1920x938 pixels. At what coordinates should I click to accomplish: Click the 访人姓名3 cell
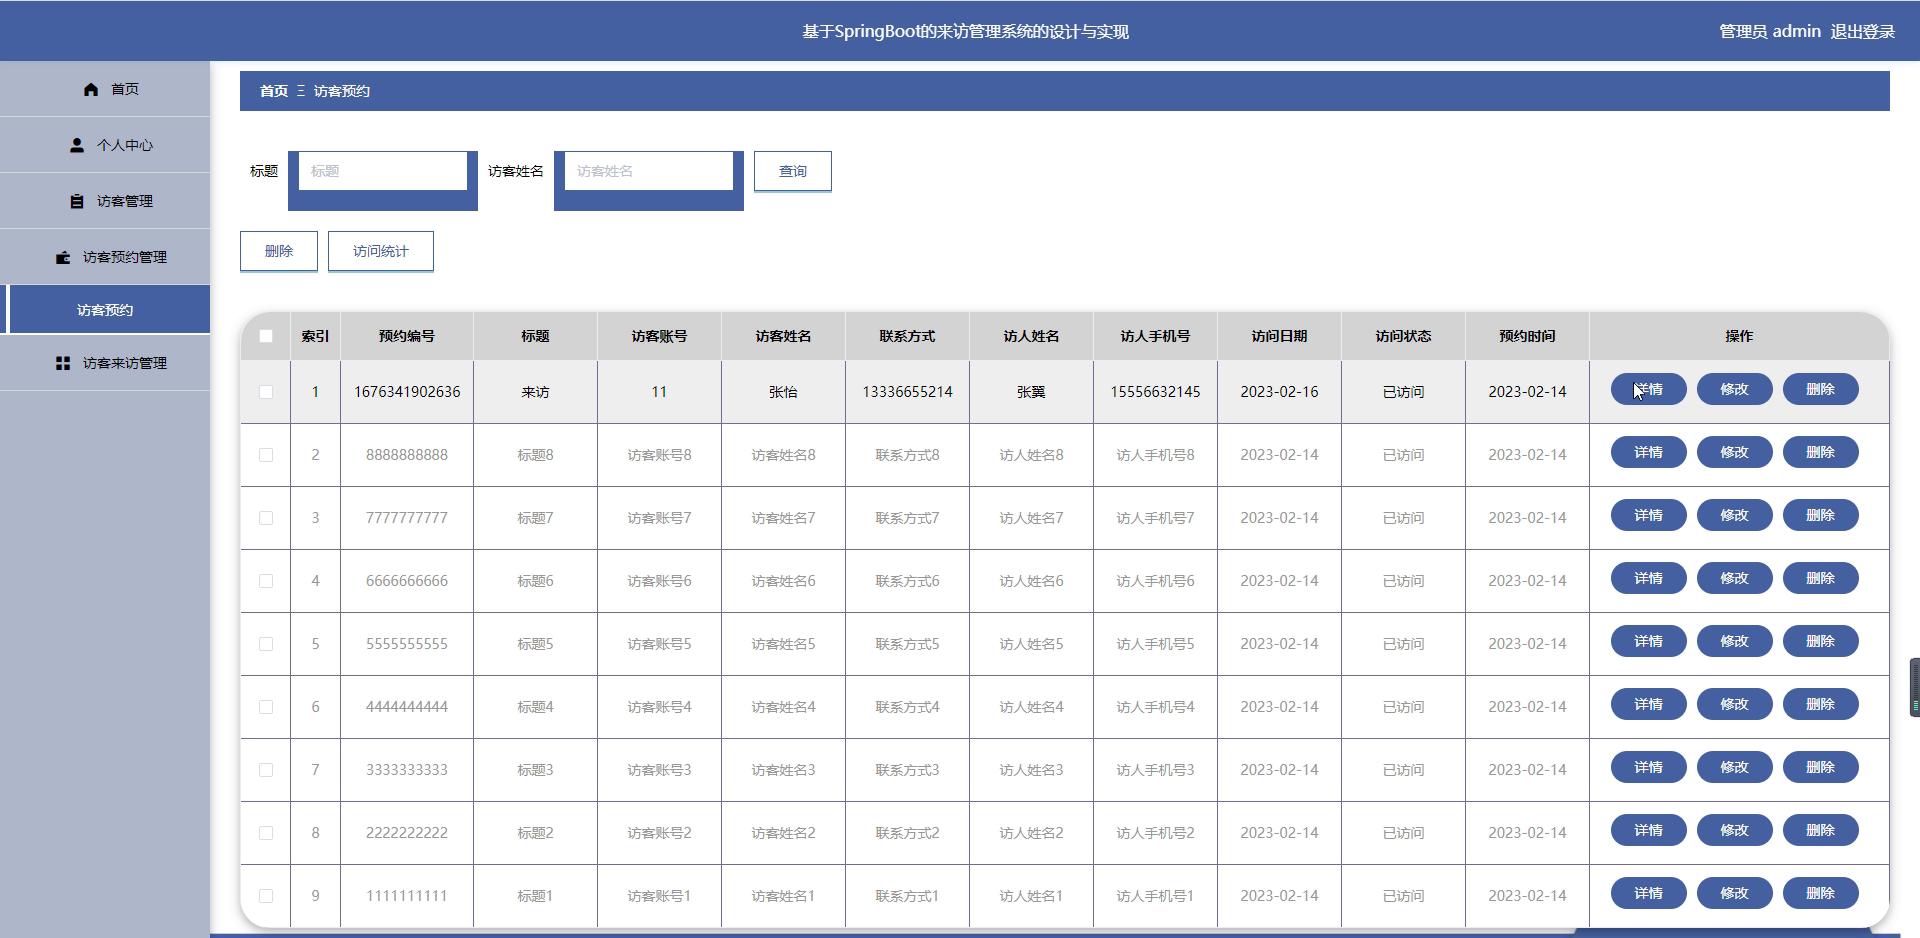click(x=1031, y=770)
